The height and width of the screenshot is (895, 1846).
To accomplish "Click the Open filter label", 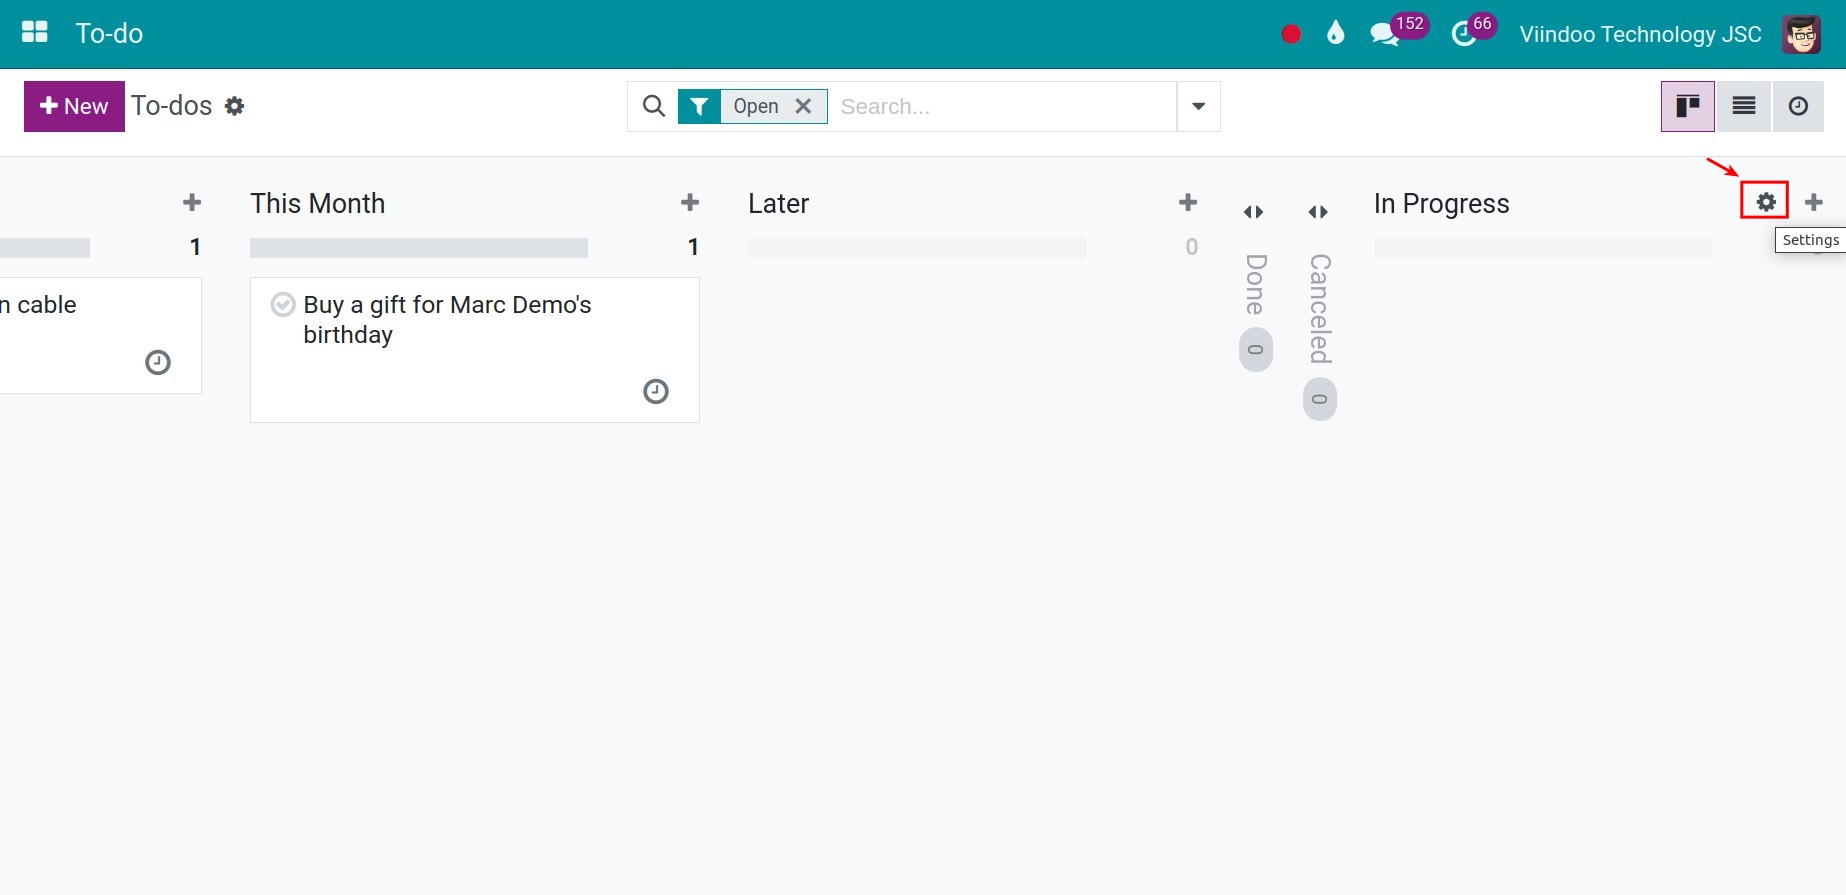I will coord(755,106).
